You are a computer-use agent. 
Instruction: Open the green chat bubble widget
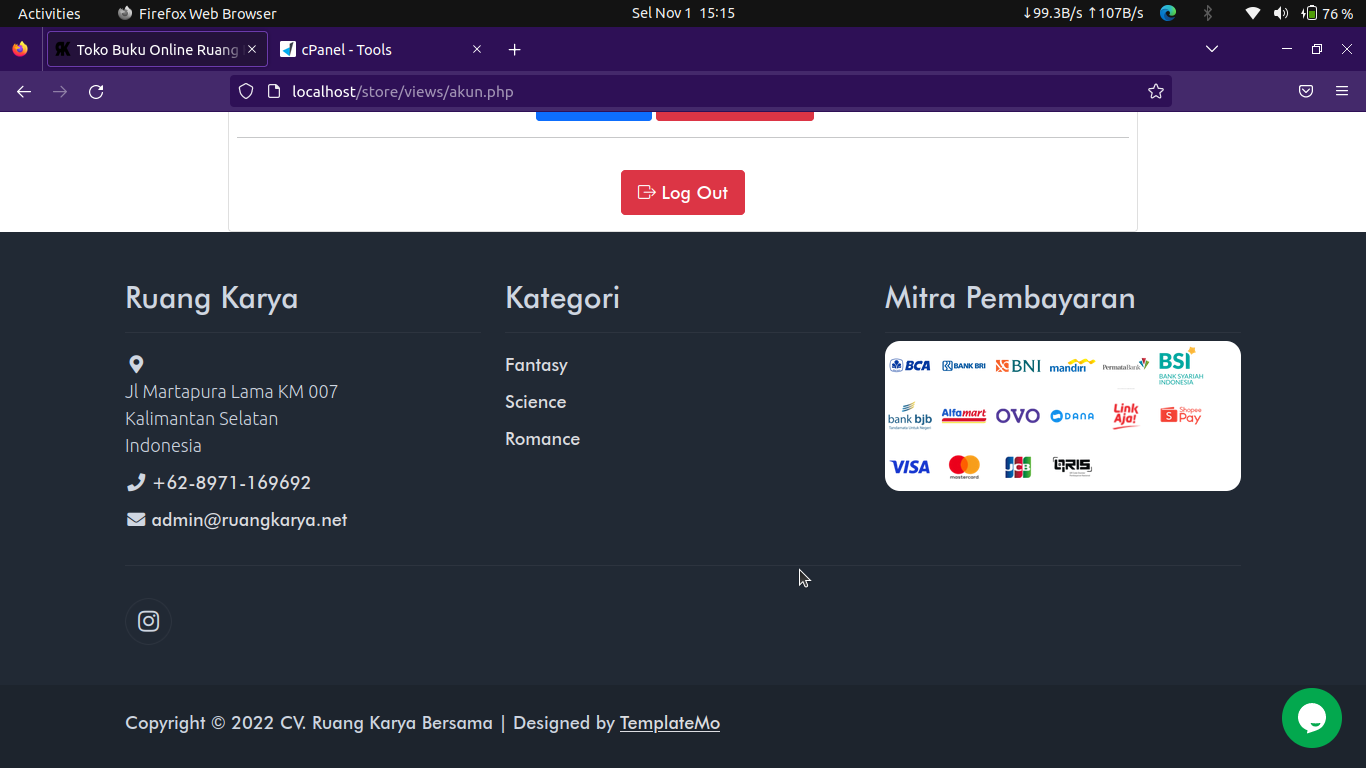pyautogui.click(x=1311, y=718)
